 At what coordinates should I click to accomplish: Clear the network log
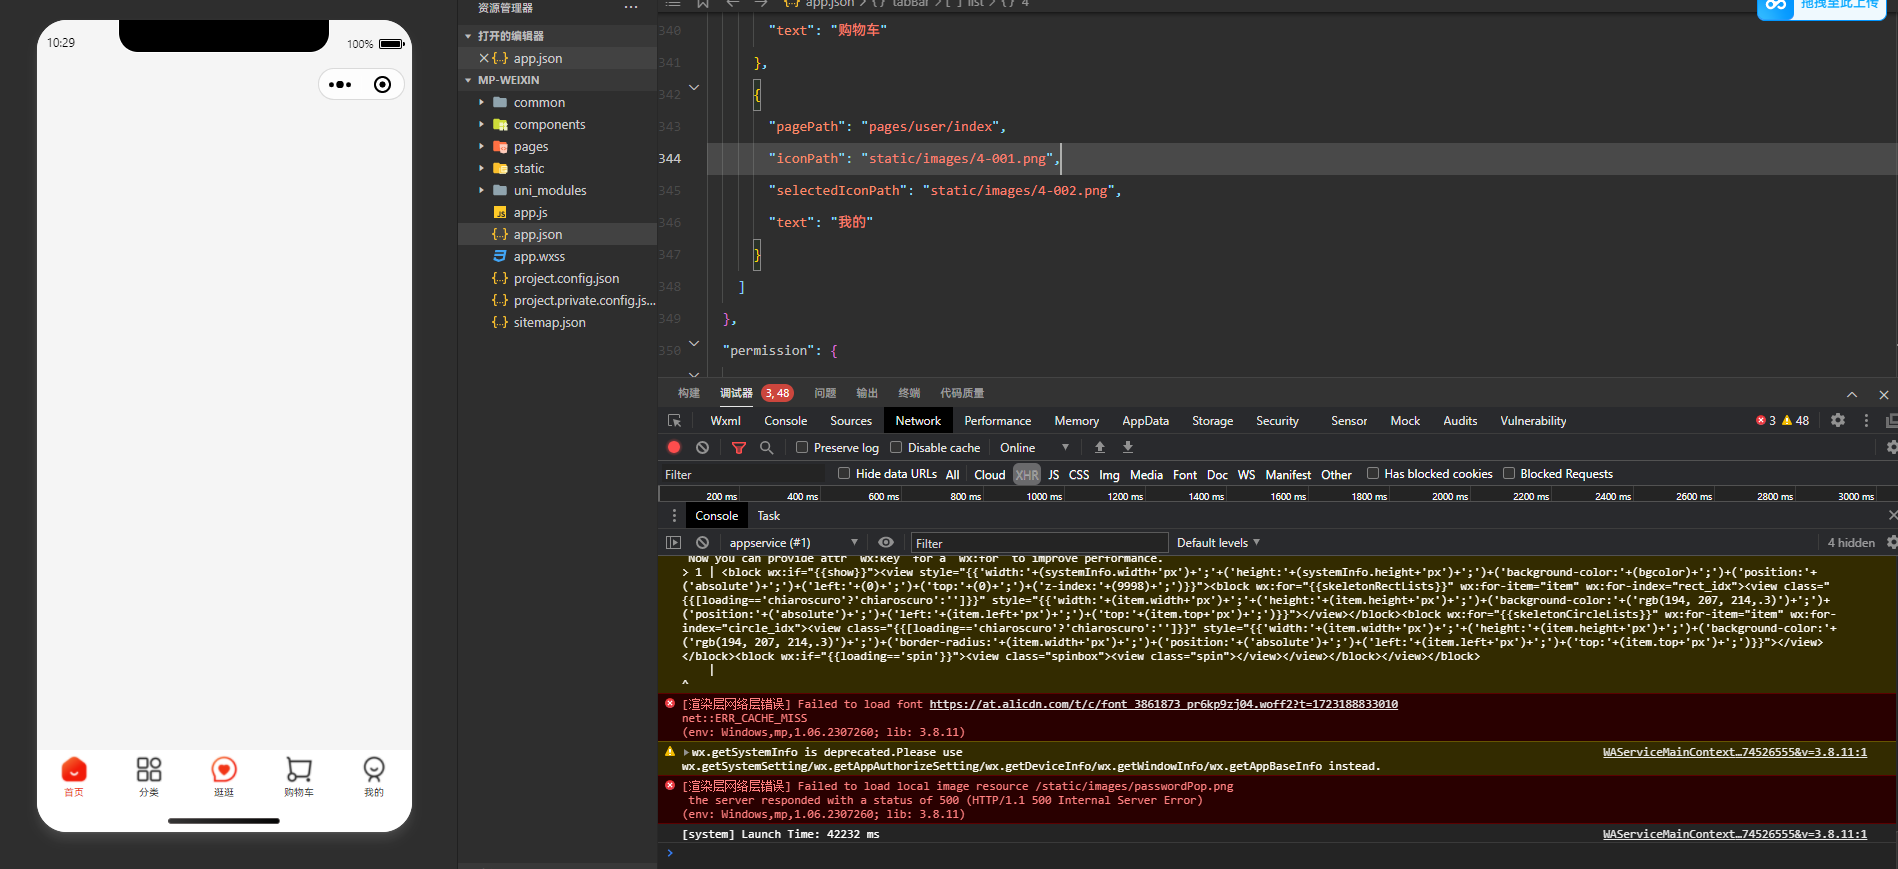click(703, 448)
